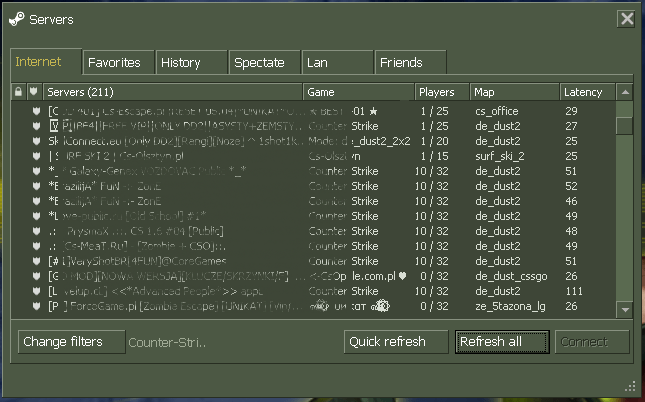Click the shield icon on the Cs-MeaT.Ru Zombie row
Image resolution: width=645 pixels, height=402 pixels.
[37, 246]
